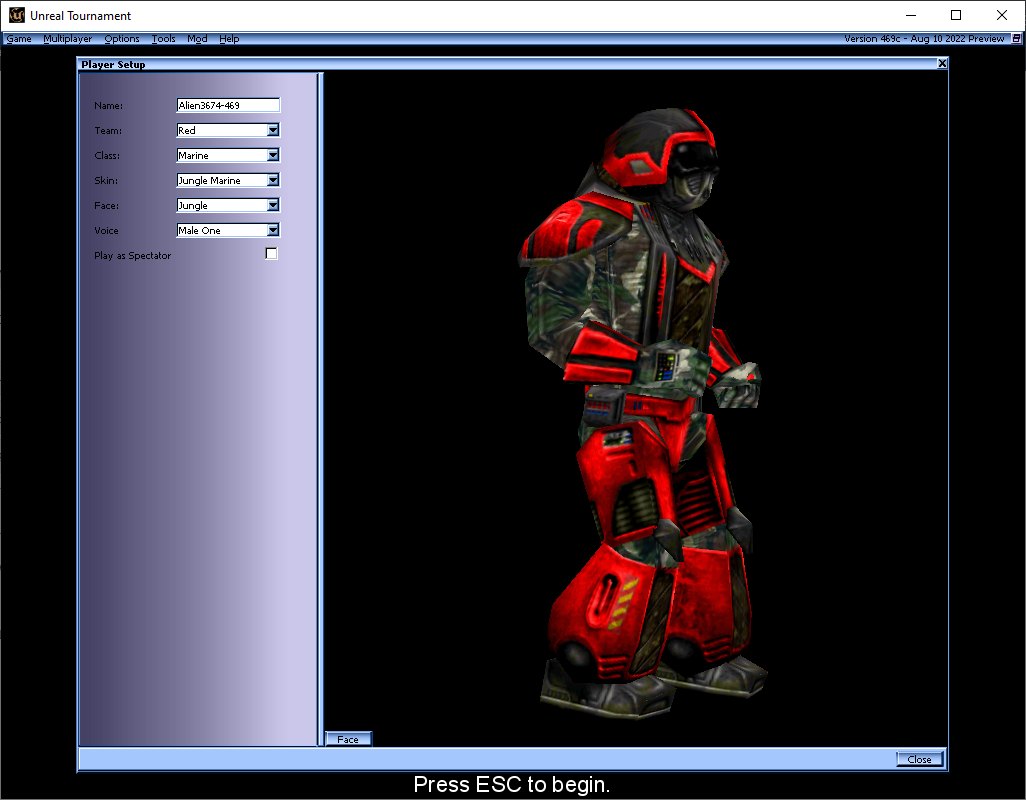This screenshot has width=1026, height=800.
Task: Click the 'Play as Spectator' label
Action: (132, 256)
